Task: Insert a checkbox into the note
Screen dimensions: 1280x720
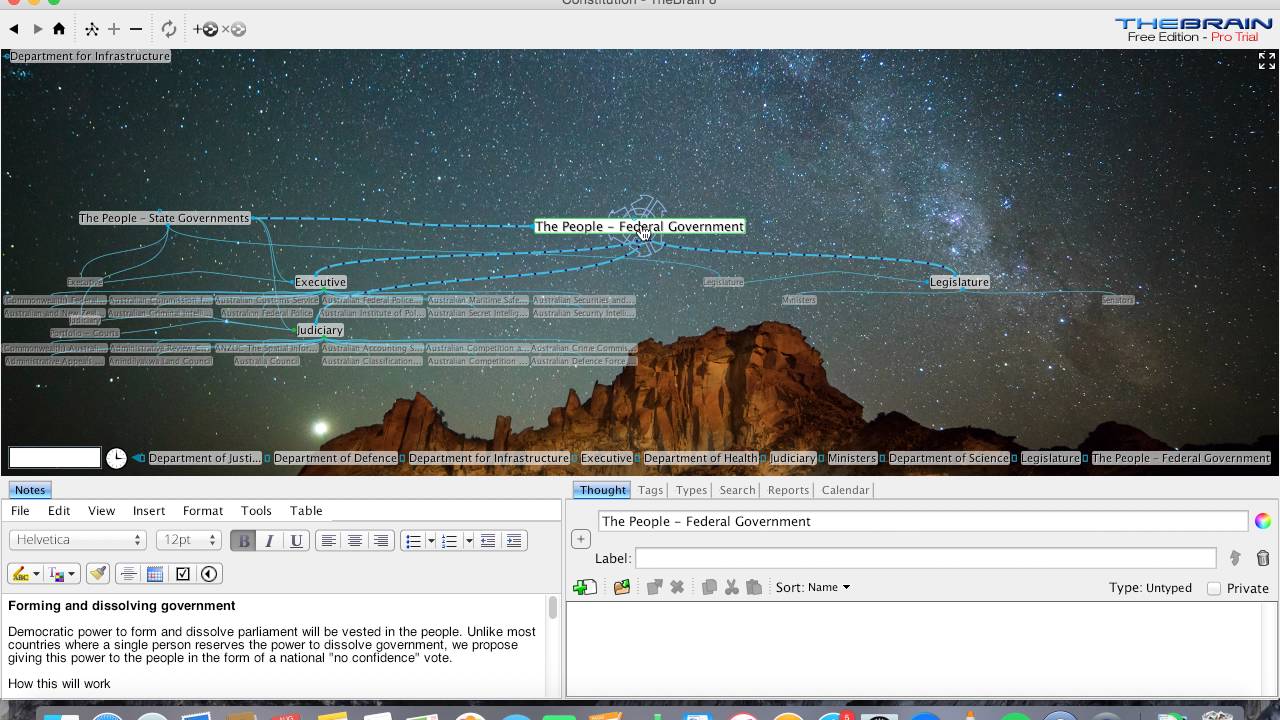Action: pos(182,574)
